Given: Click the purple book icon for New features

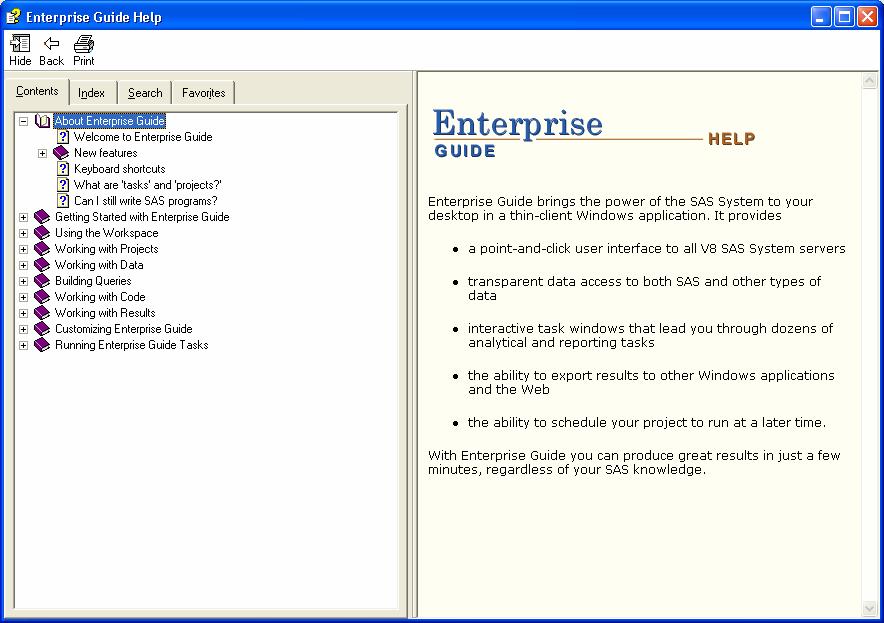Looking at the screenshot, I should pos(61,153).
